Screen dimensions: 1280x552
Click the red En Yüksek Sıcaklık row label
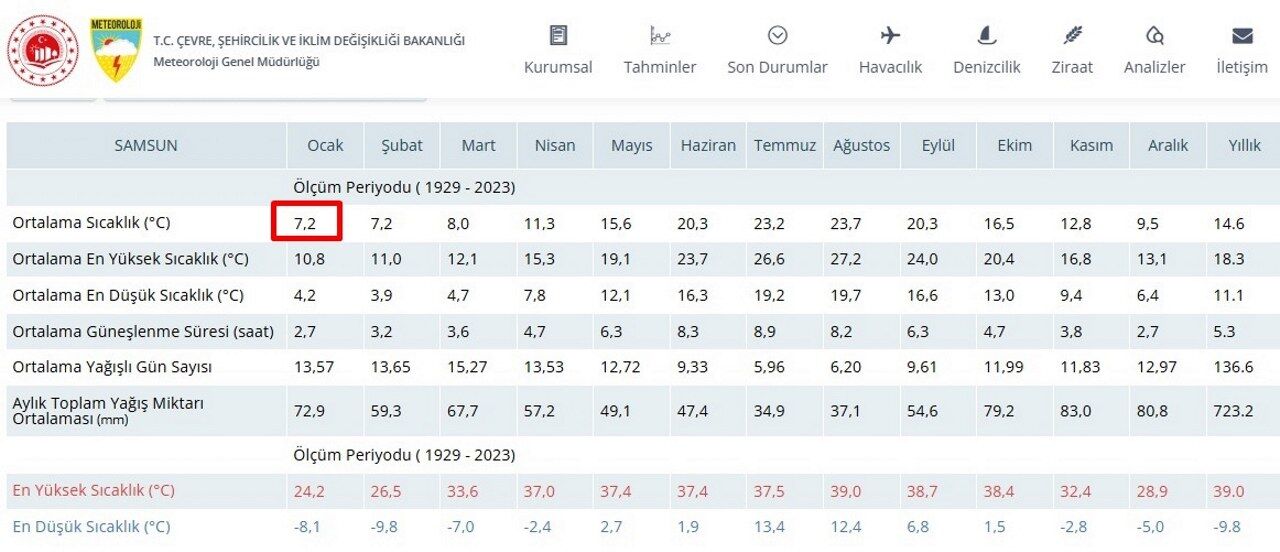(93, 491)
